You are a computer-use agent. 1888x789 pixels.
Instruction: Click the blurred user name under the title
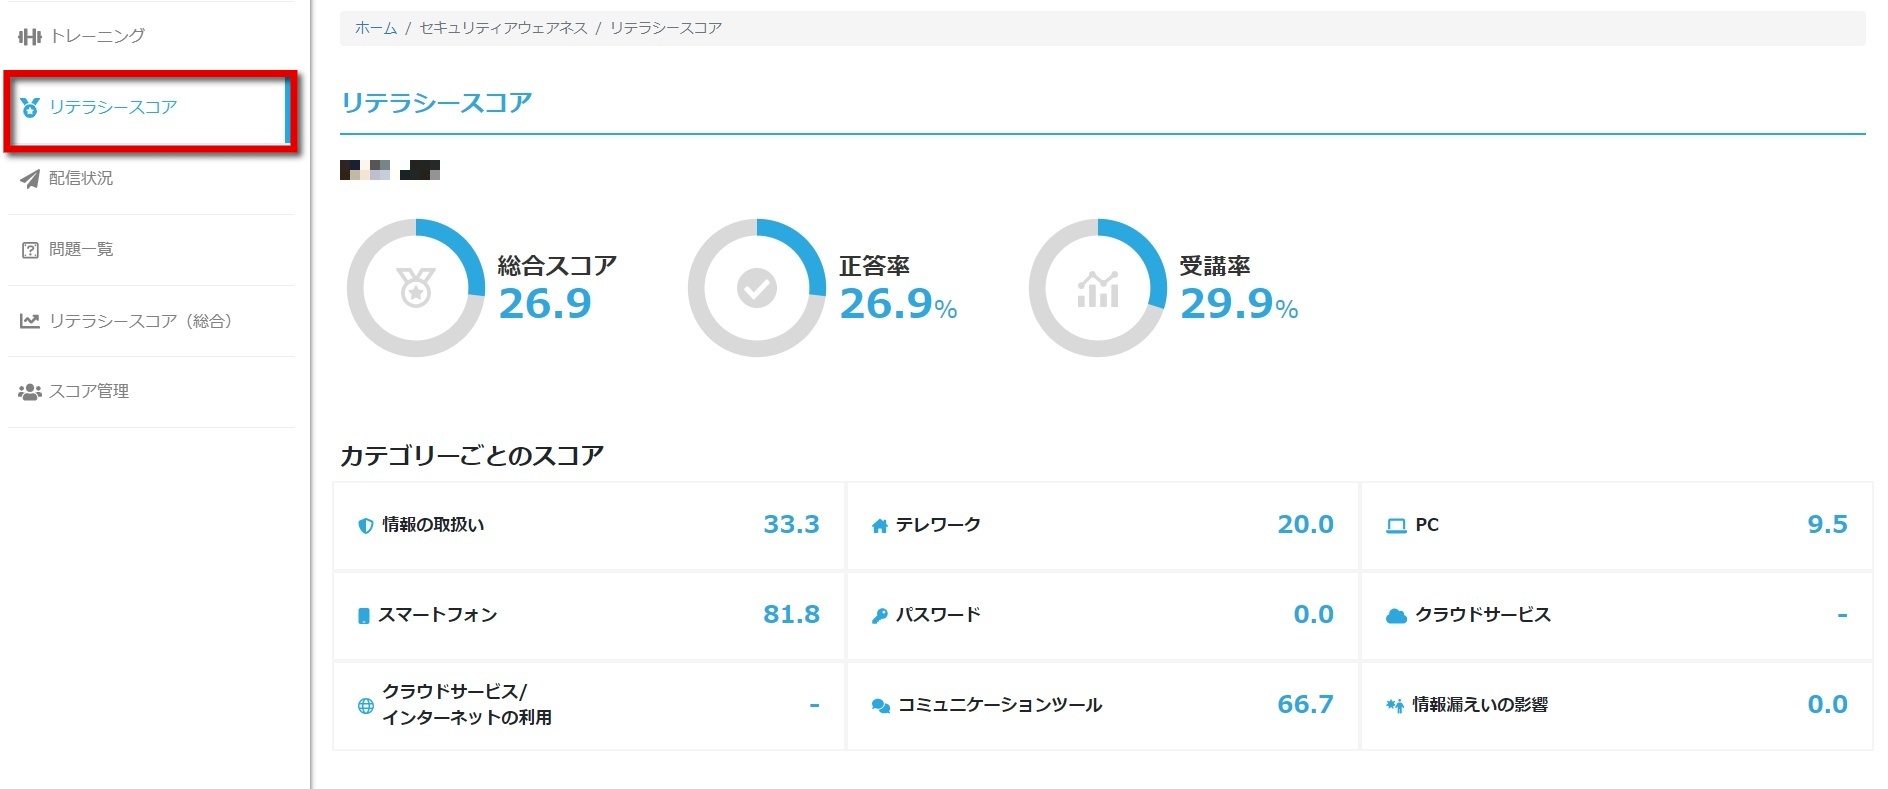tap(390, 170)
